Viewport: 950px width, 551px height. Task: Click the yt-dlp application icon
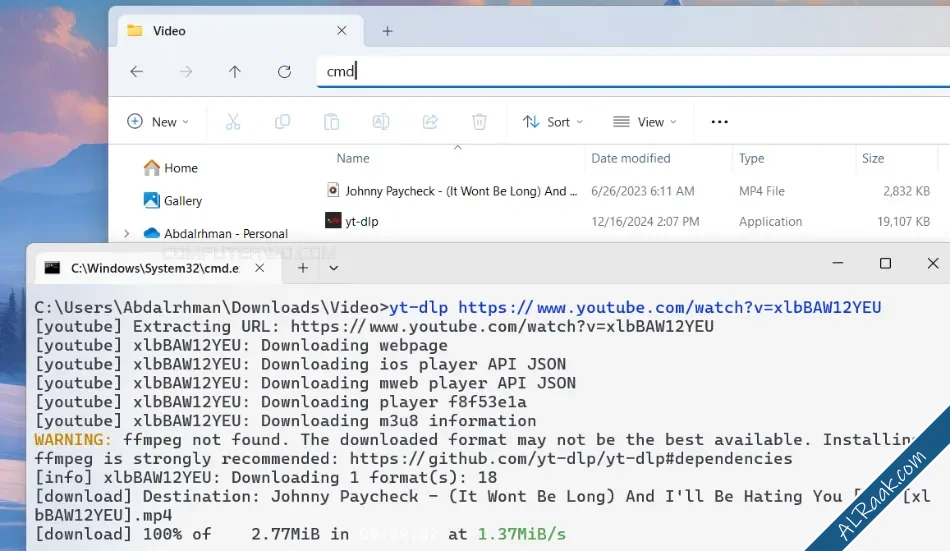(x=333, y=220)
